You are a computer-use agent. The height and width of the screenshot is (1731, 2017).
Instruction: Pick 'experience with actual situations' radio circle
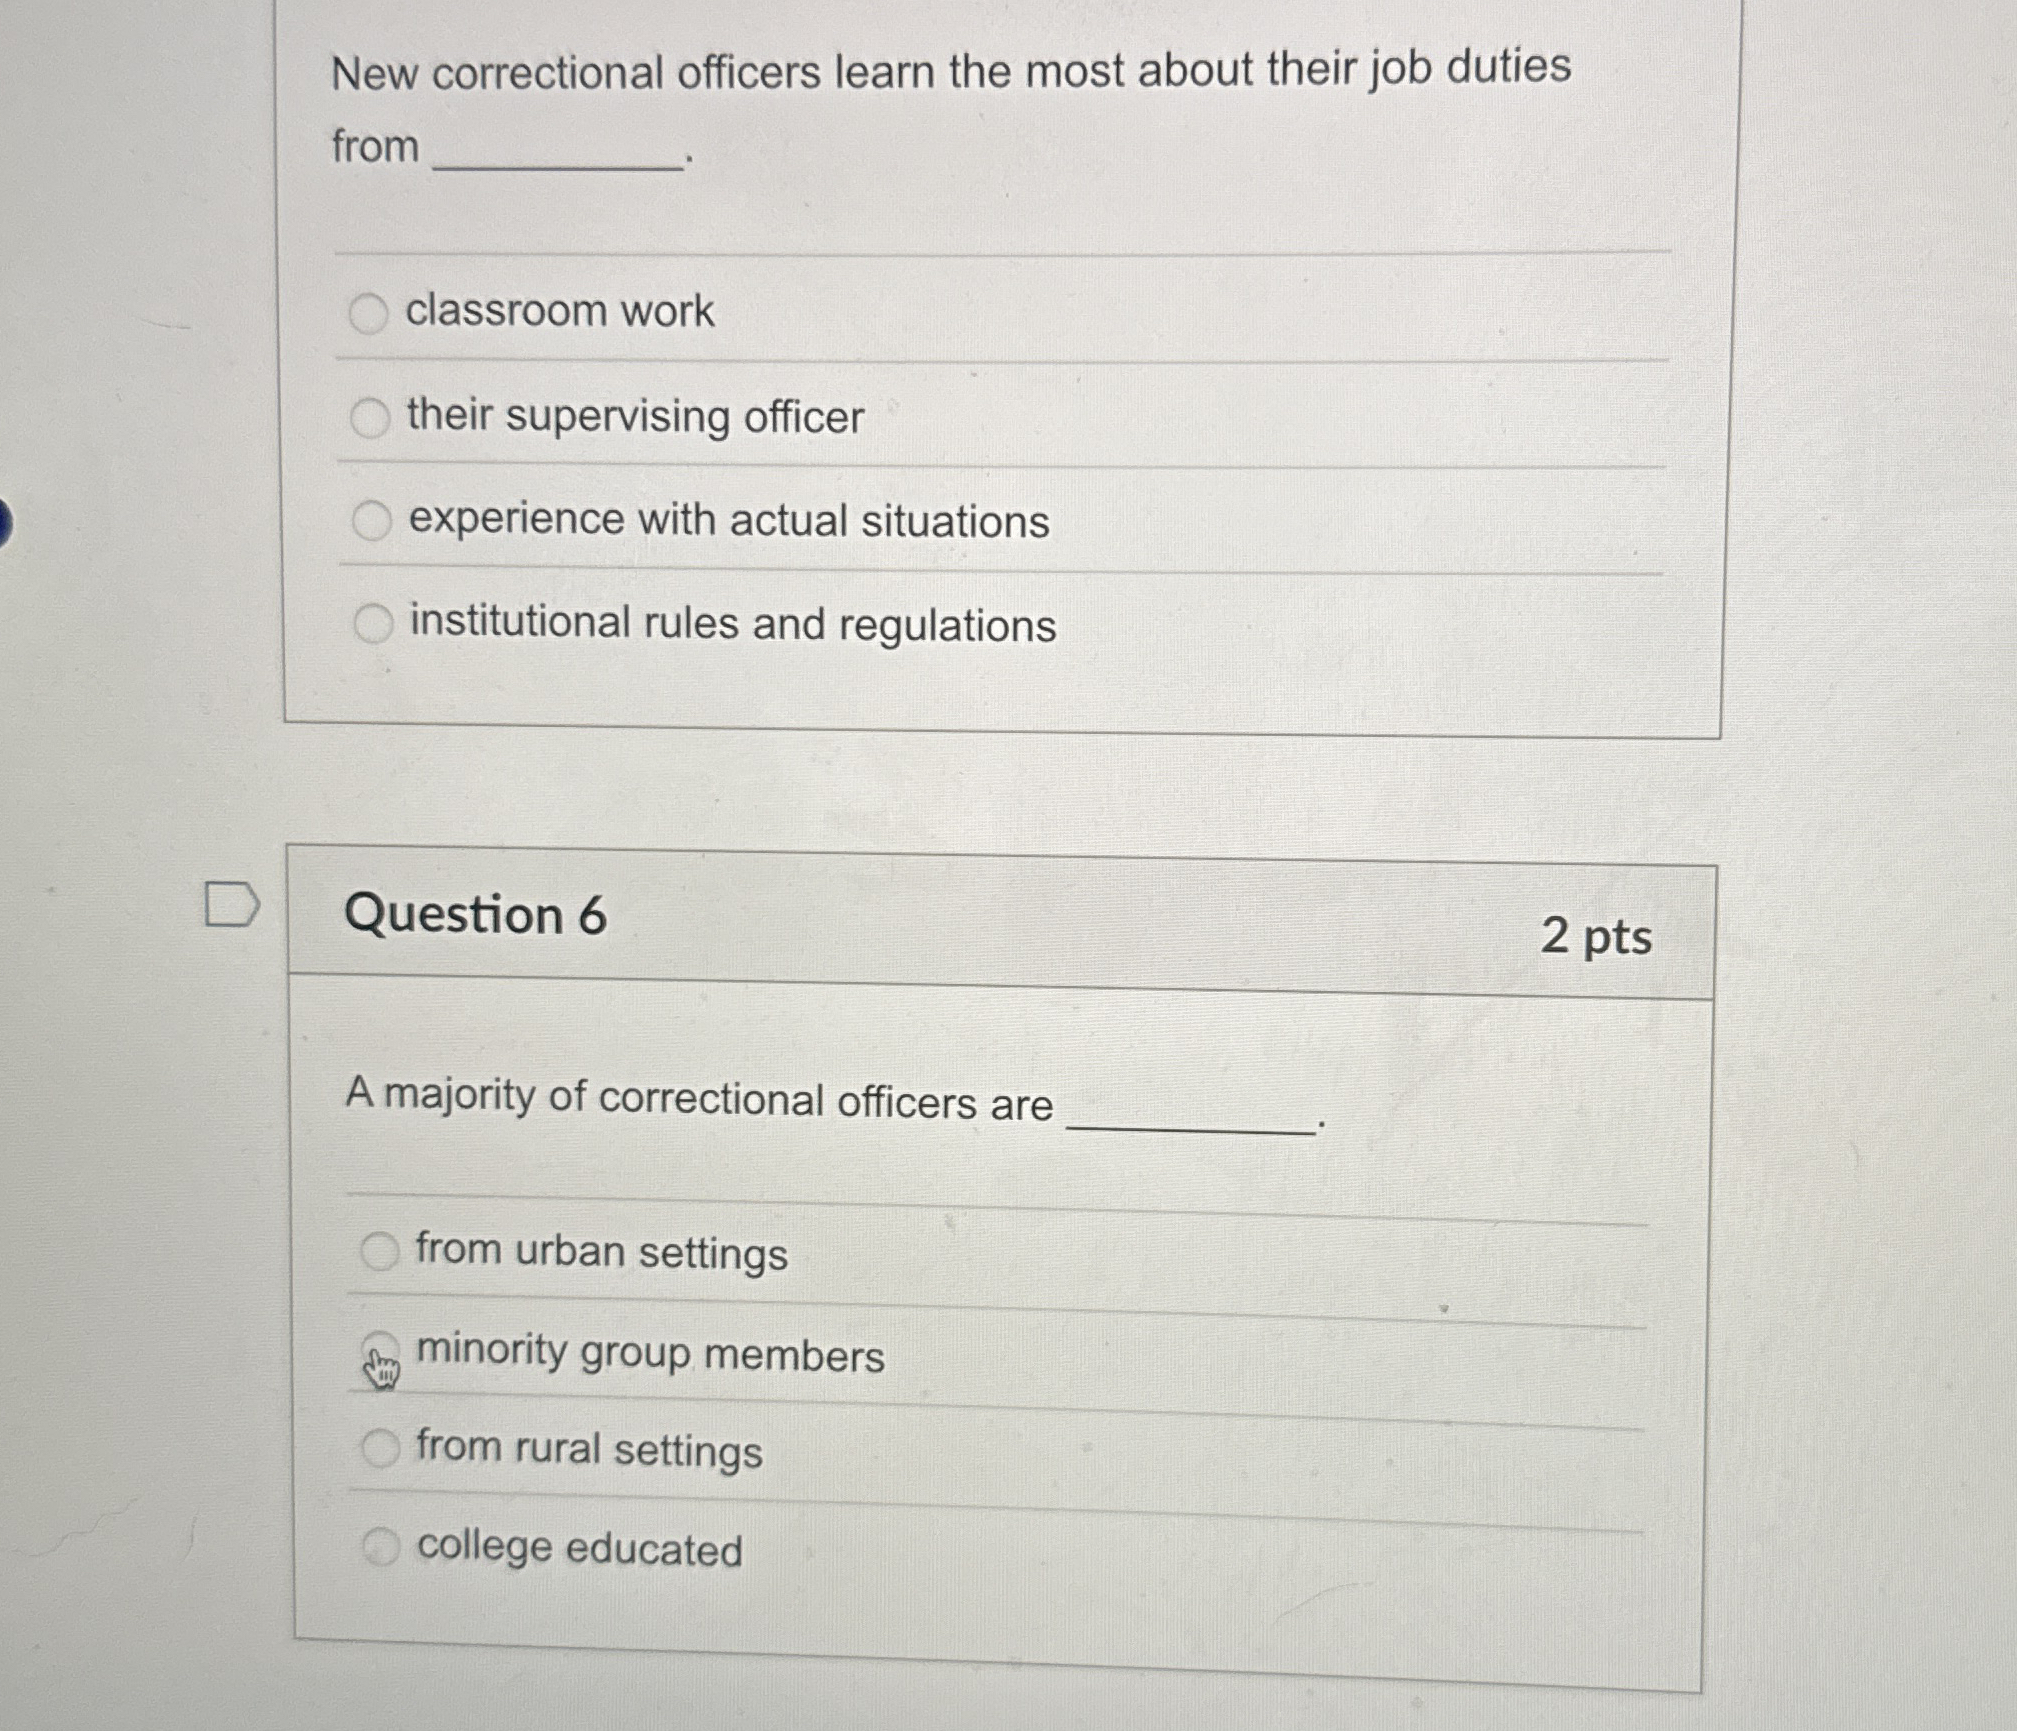click(372, 521)
